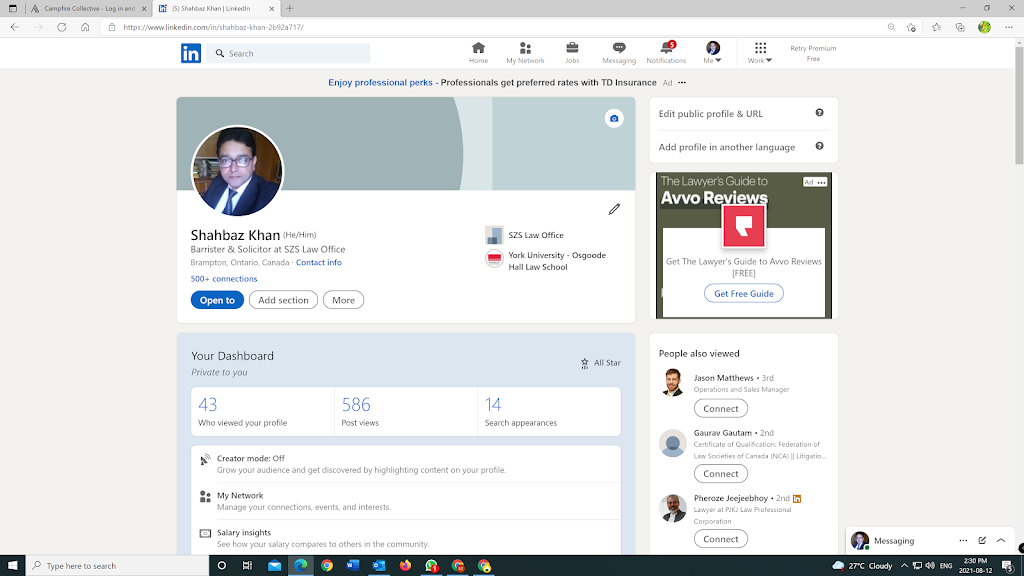Click help icon beside Add profile in another language
The height and width of the screenshot is (576, 1024).
point(819,146)
